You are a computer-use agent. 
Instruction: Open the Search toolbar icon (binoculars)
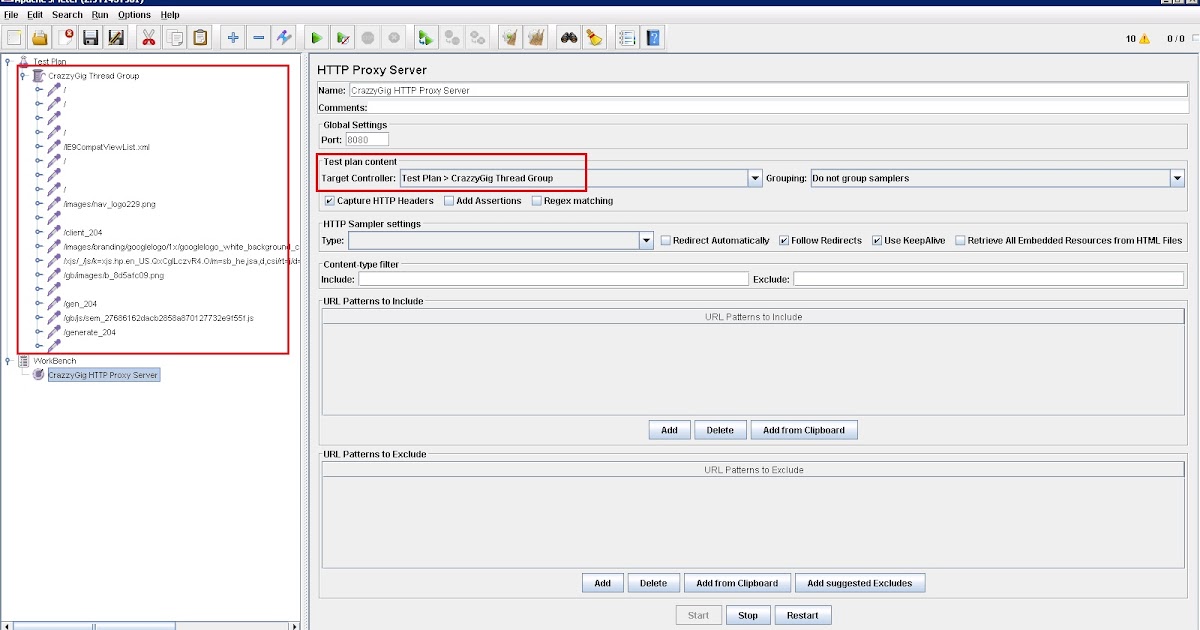pos(567,37)
